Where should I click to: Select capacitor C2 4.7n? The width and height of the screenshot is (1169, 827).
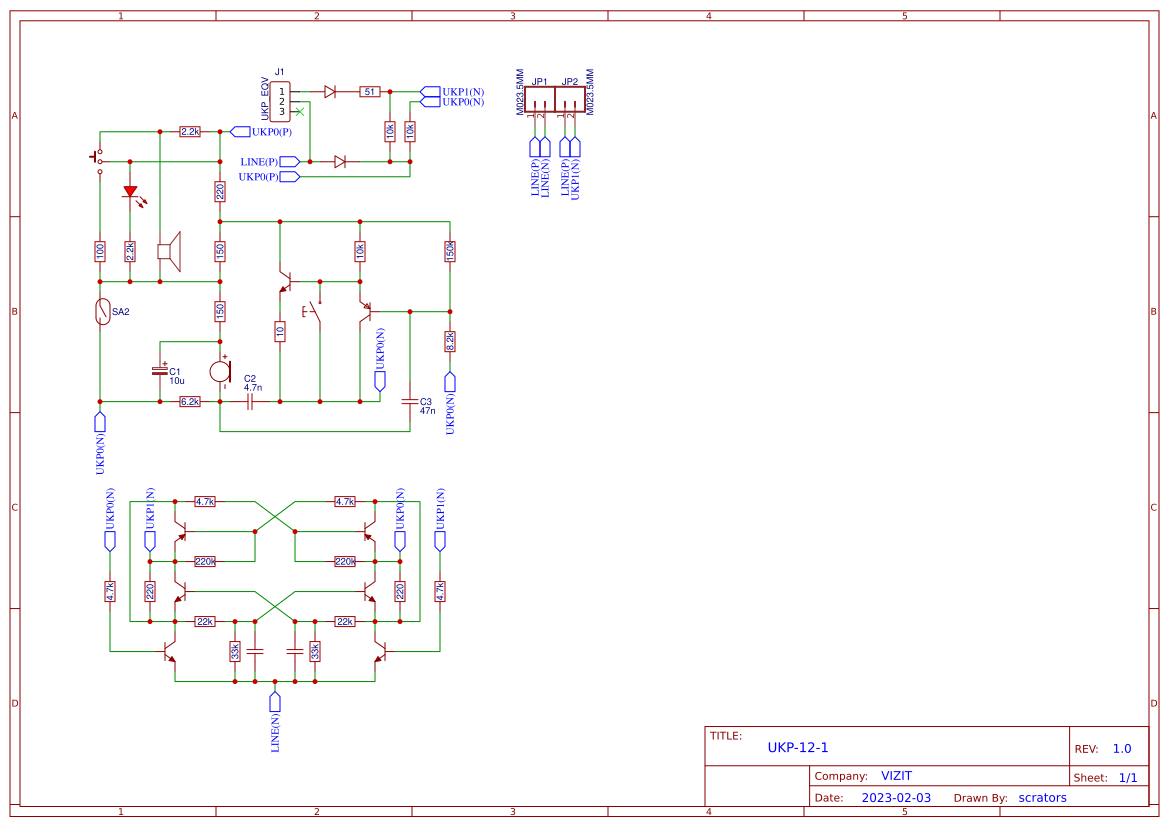(x=250, y=402)
